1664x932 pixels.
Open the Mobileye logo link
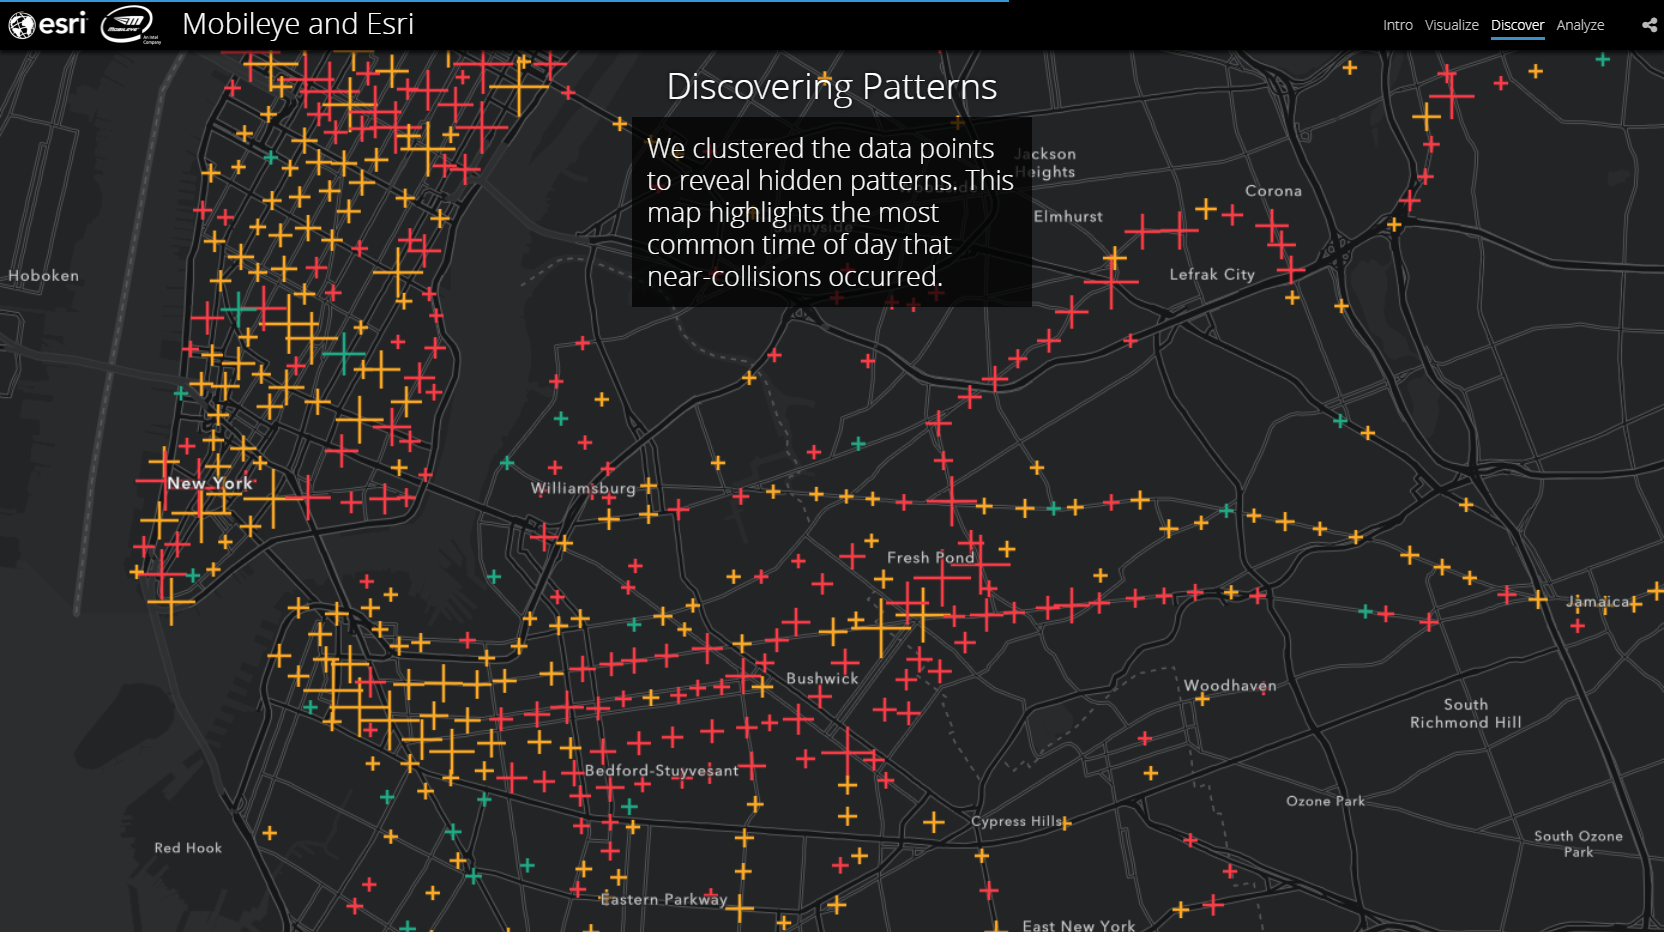(129, 24)
